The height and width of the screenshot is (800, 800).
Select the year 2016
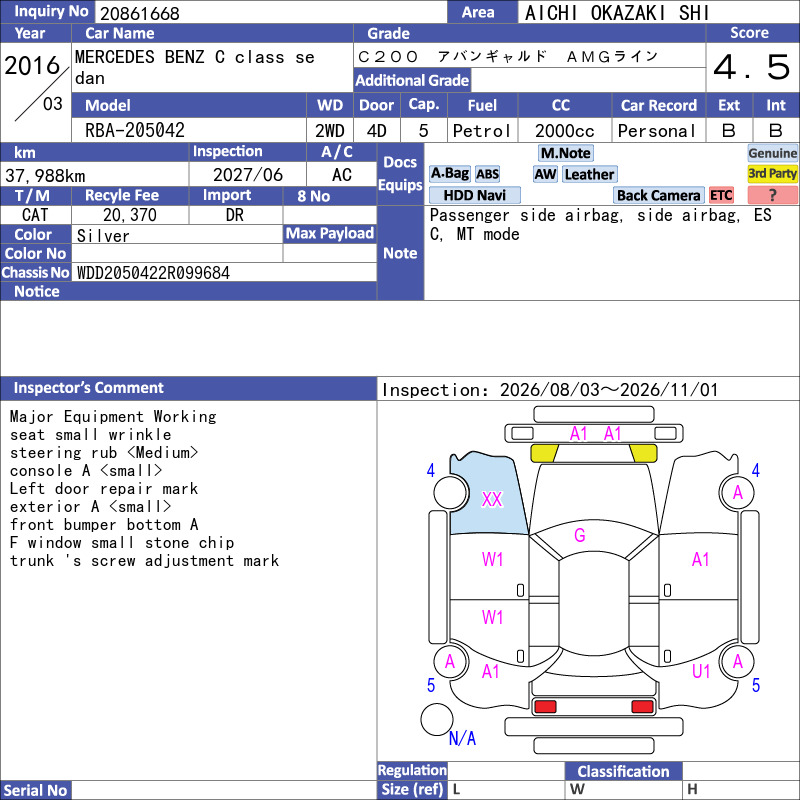[x=32, y=65]
